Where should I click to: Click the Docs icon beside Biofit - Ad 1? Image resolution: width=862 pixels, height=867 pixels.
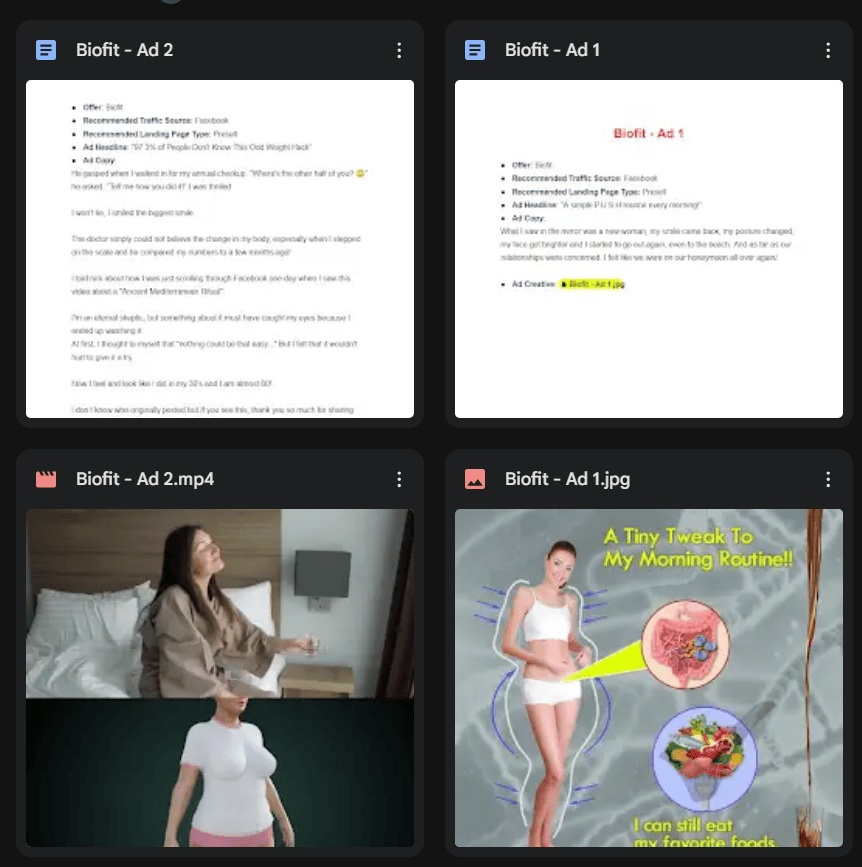(475, 50)
